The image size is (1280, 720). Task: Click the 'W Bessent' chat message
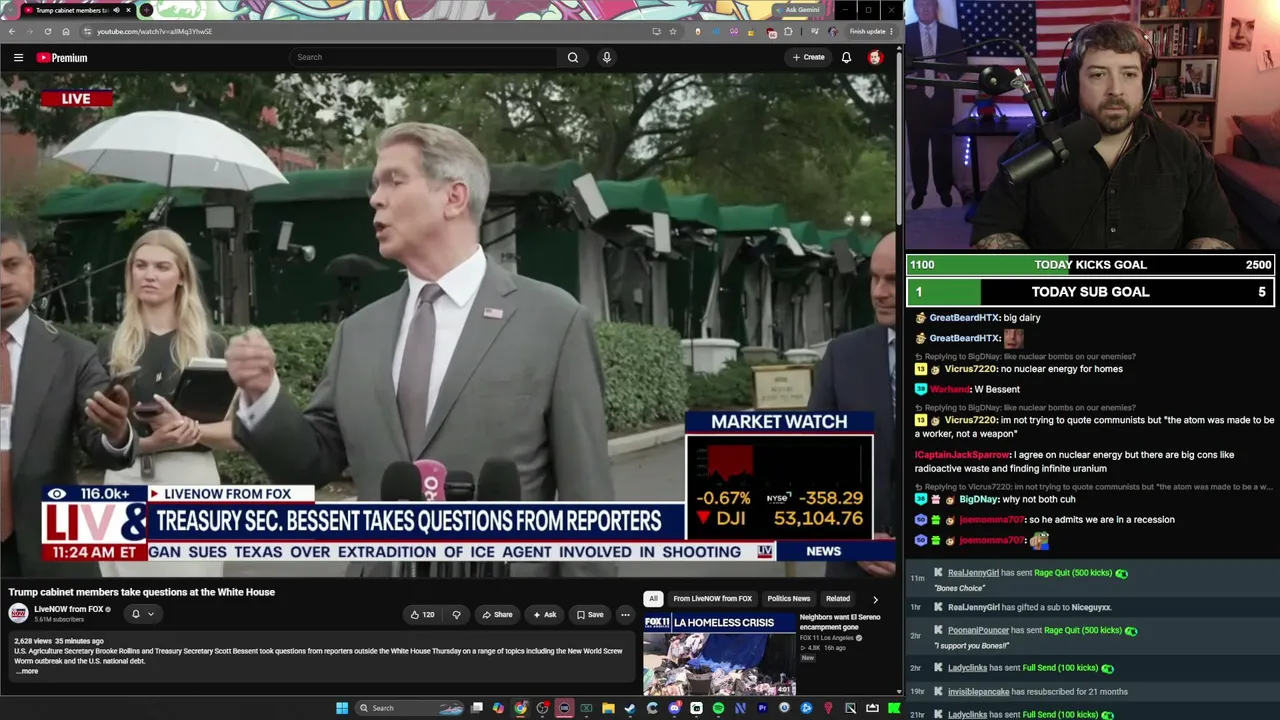pos(997,389)
